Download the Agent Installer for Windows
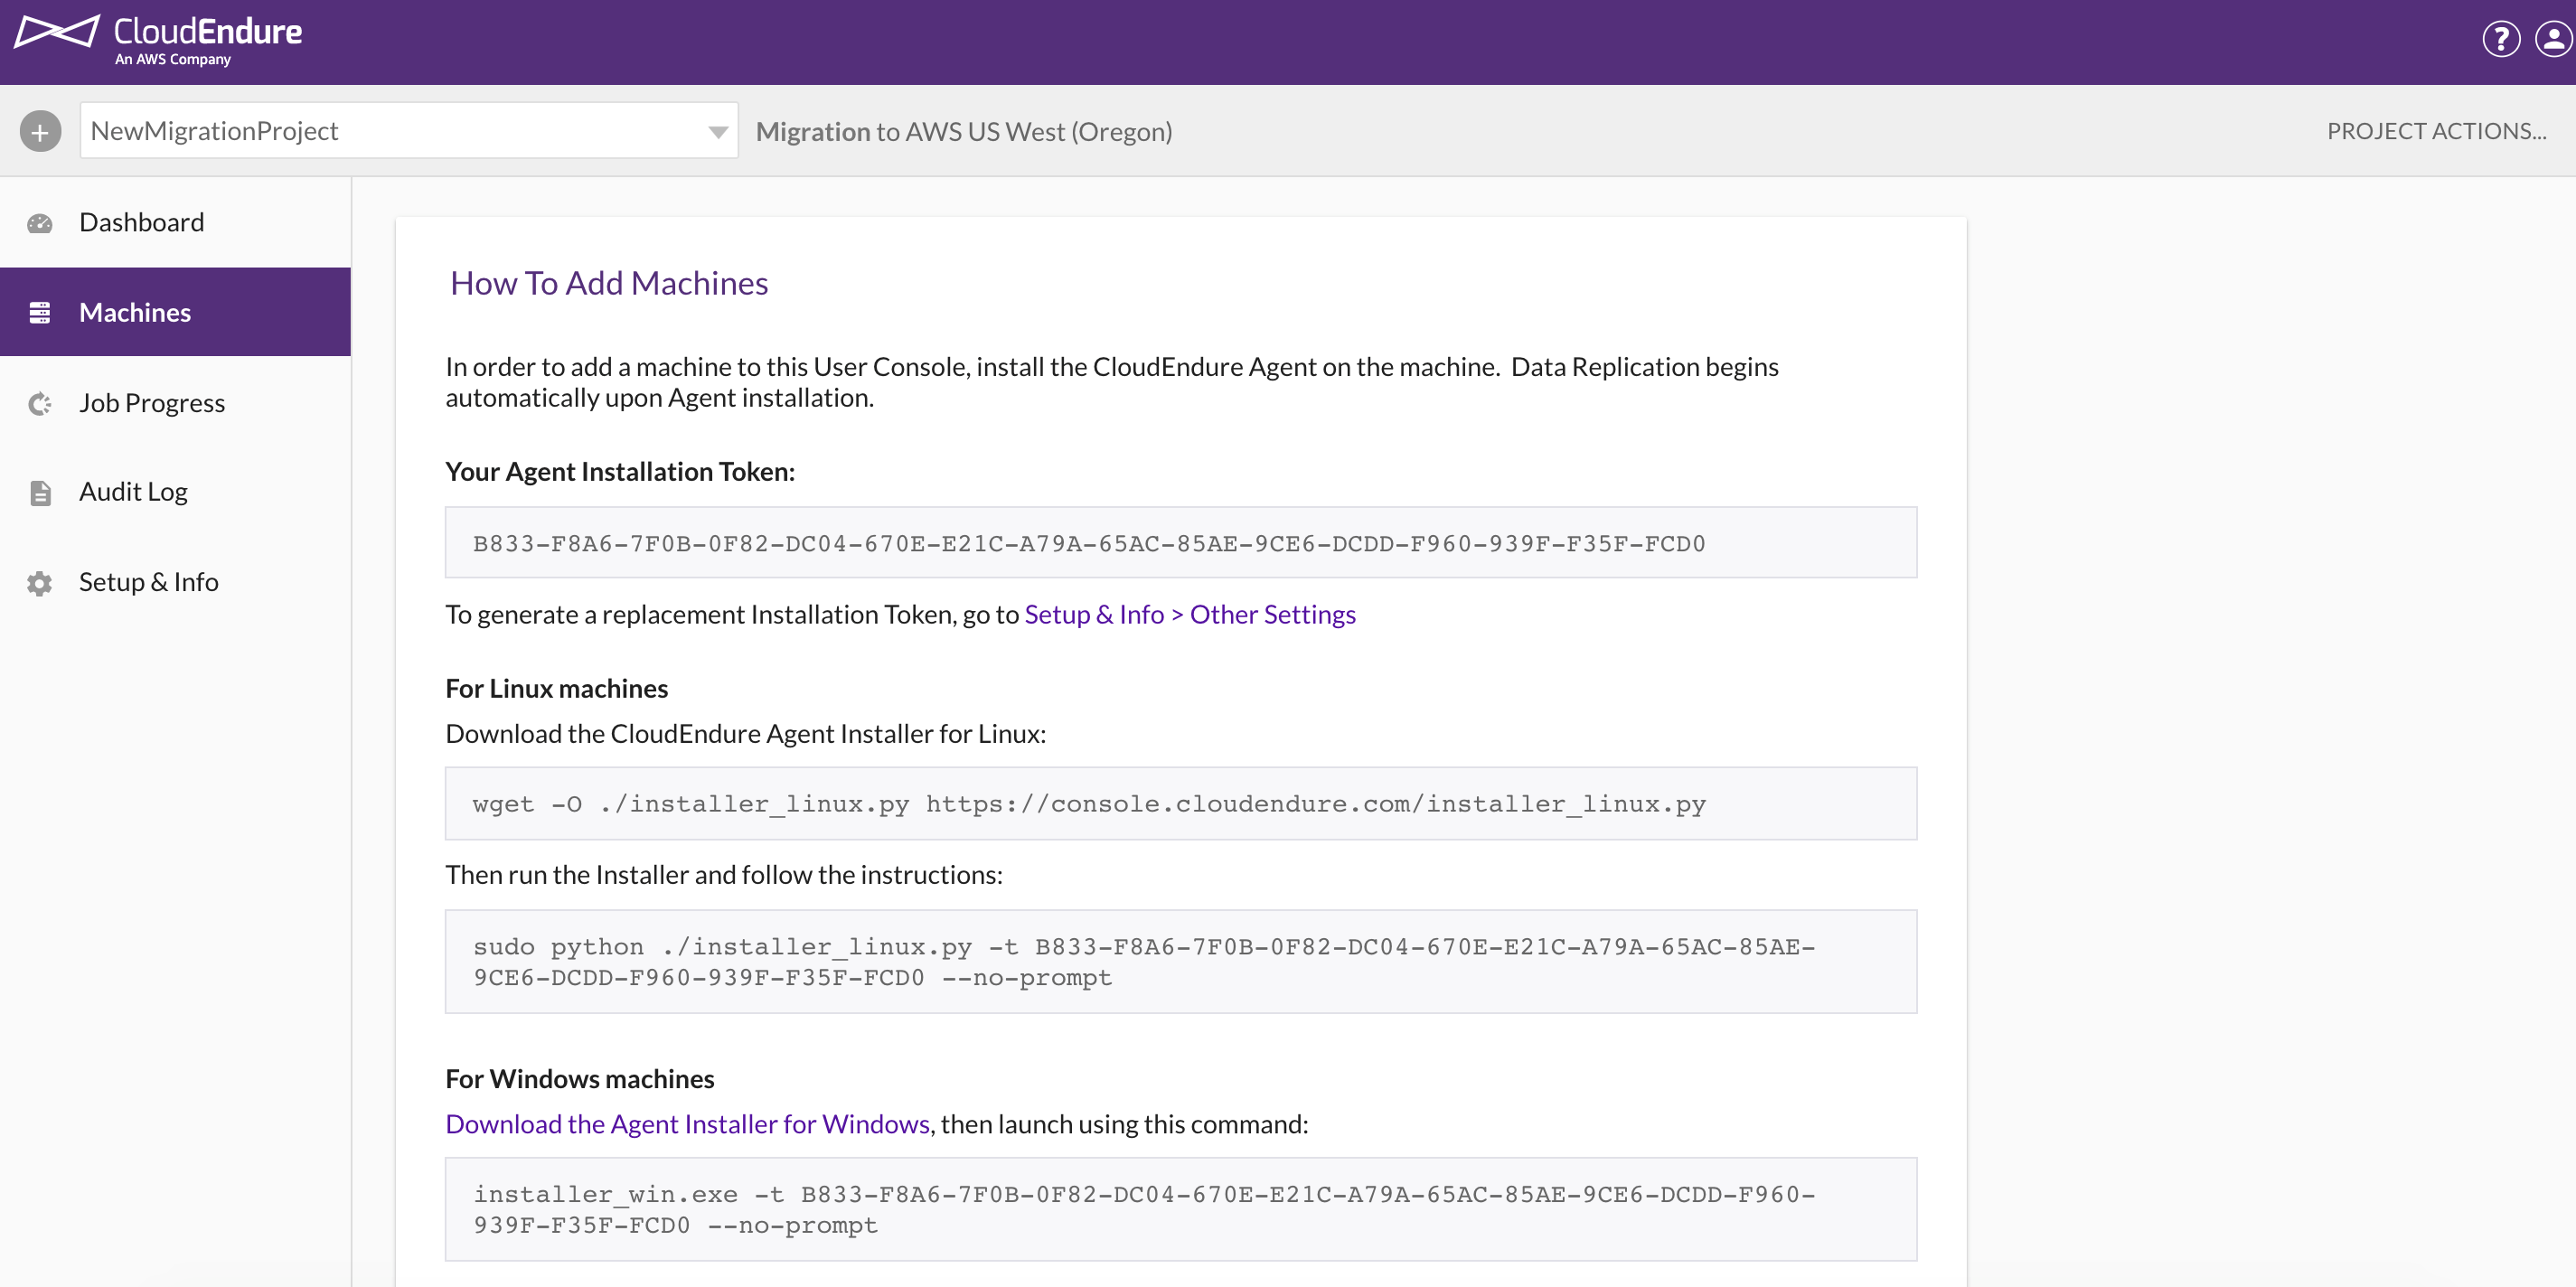The width and height of the screenshot is (2576, 1287). tap(687, 1124)
